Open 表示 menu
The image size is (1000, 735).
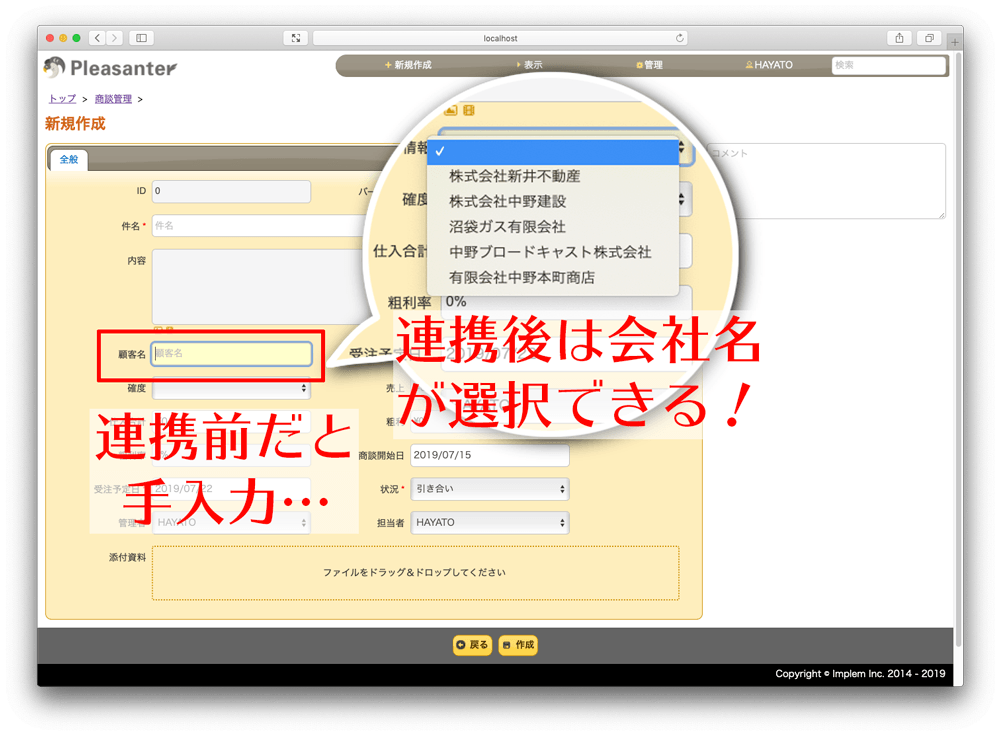(529, 65)
